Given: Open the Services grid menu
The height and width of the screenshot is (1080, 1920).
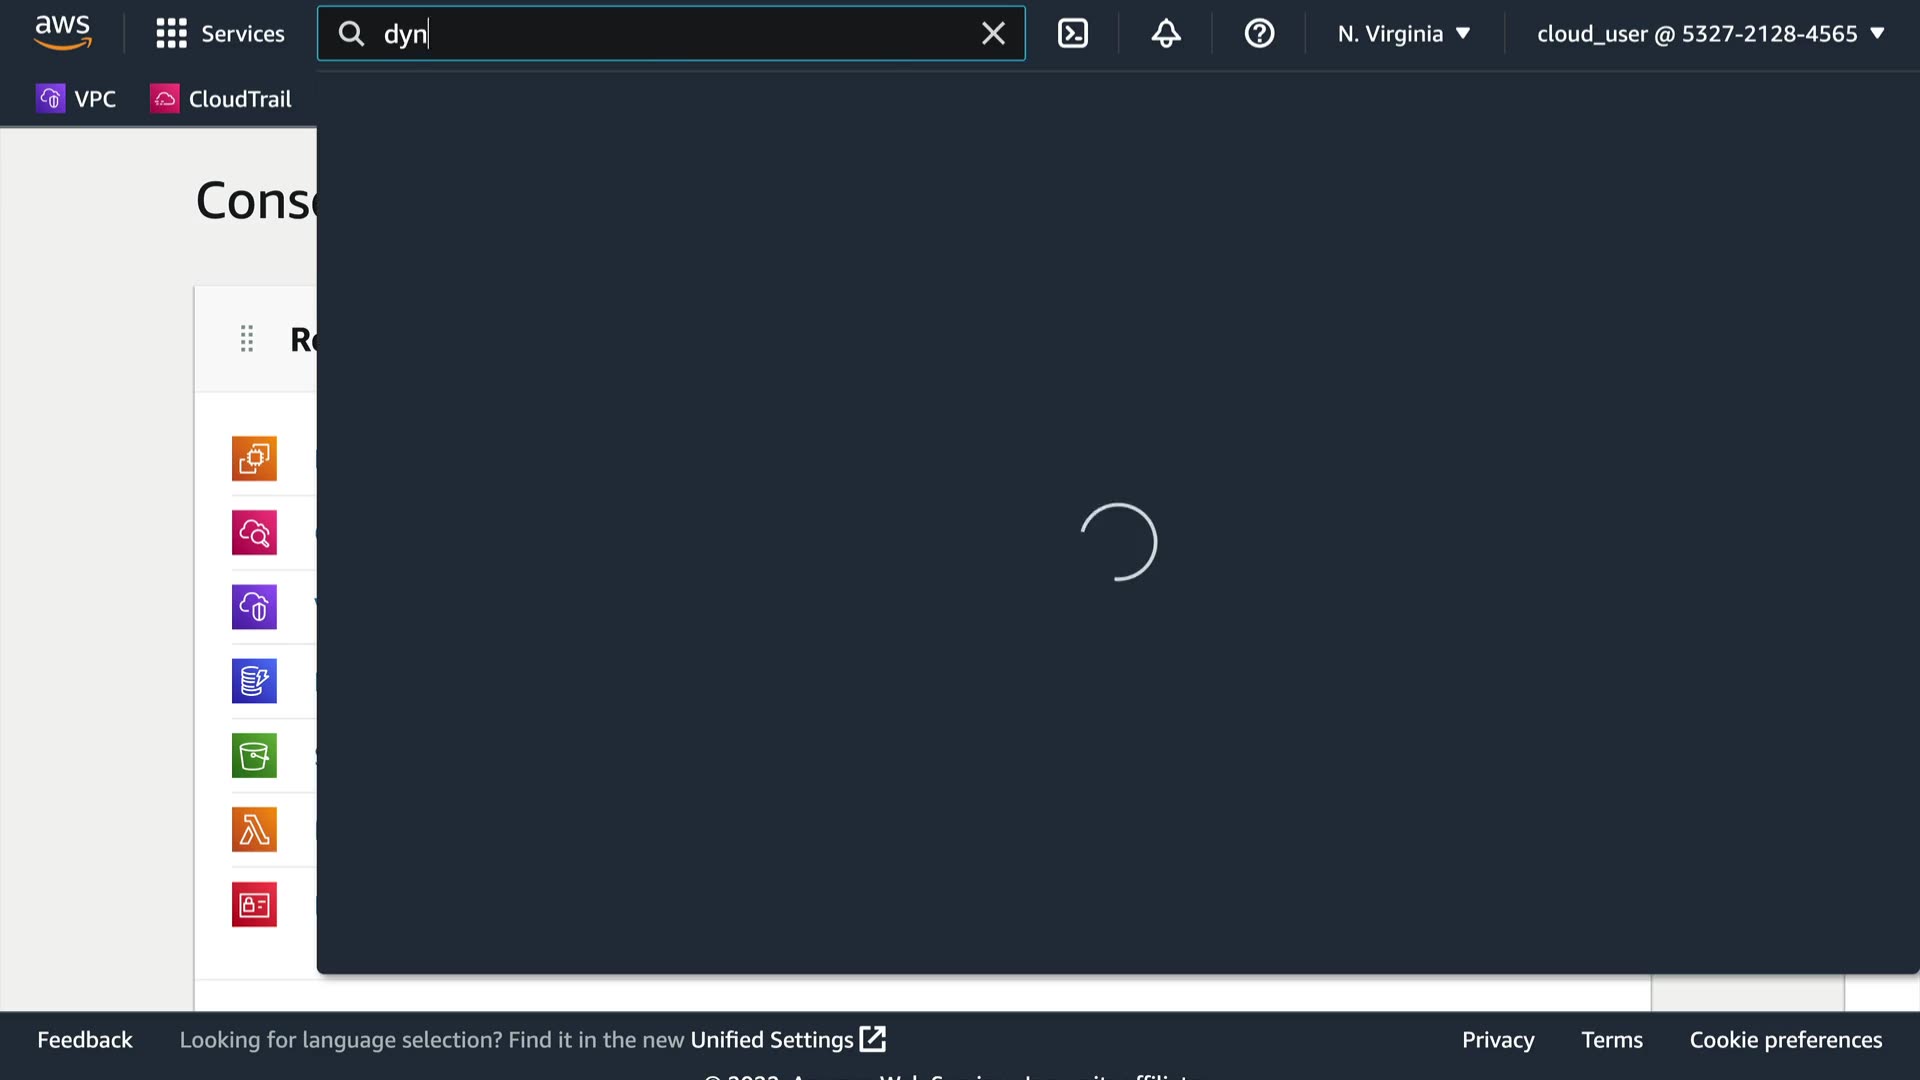Looking at the screenshot, I should [x=220, y=34].
